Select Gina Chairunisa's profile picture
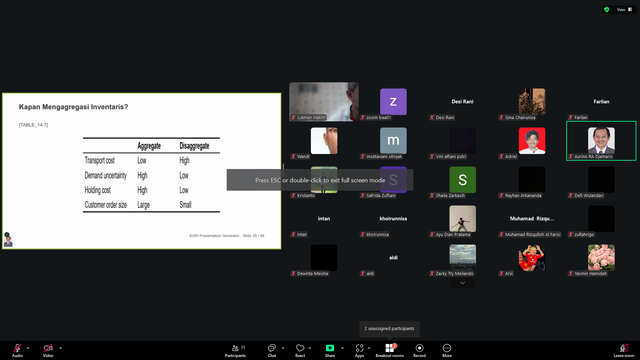Viewport: 640px width, 360px height. (532, 102)
